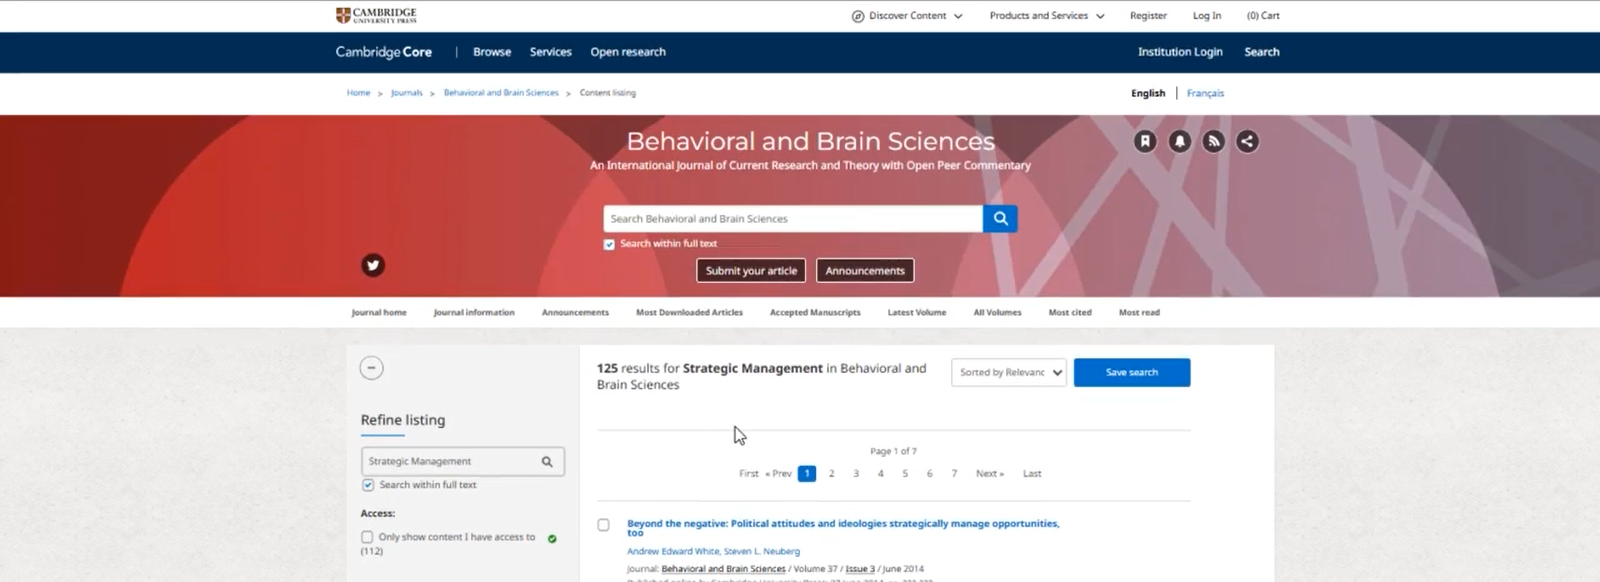Click the alert bell icon
The image size is (1600, 582).
(x=1179, y=142)
